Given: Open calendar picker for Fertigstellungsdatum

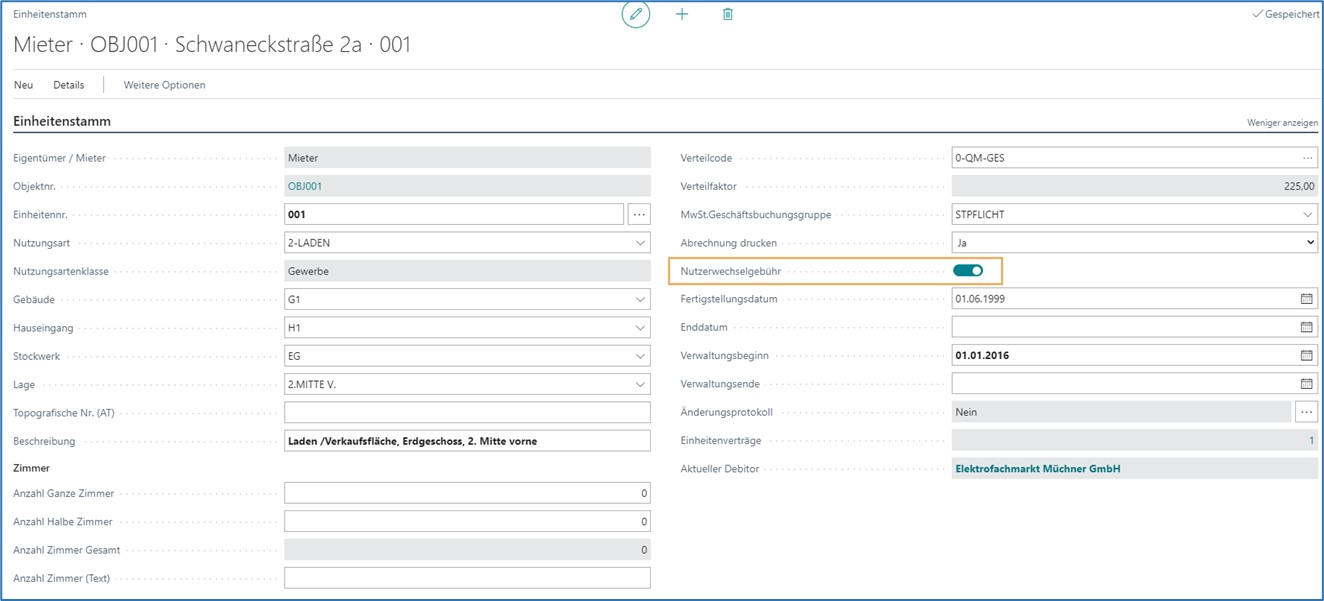Looking at the screenshot, I should pyautogui.click(x=1306, y=299).
